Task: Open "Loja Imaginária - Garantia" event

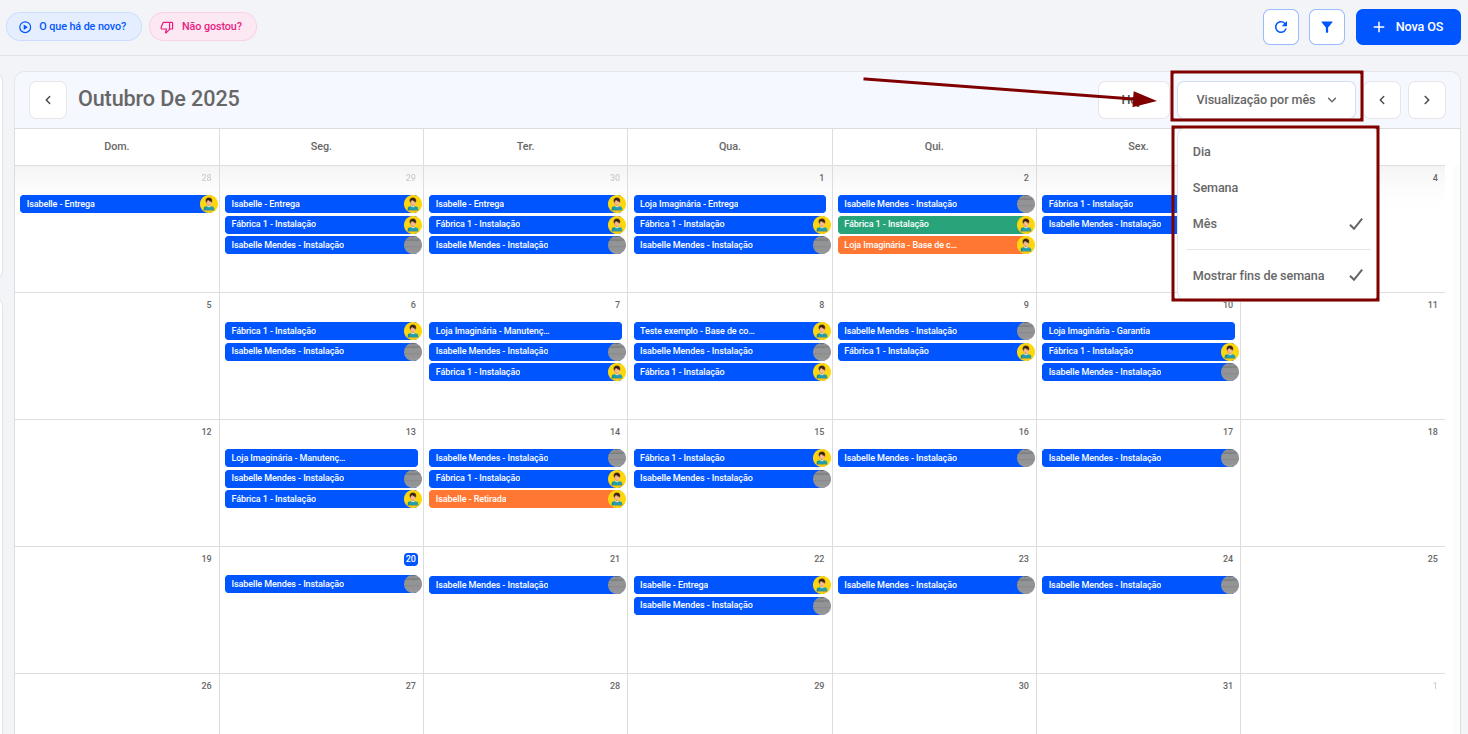Action: click(x=1138, y=331)
